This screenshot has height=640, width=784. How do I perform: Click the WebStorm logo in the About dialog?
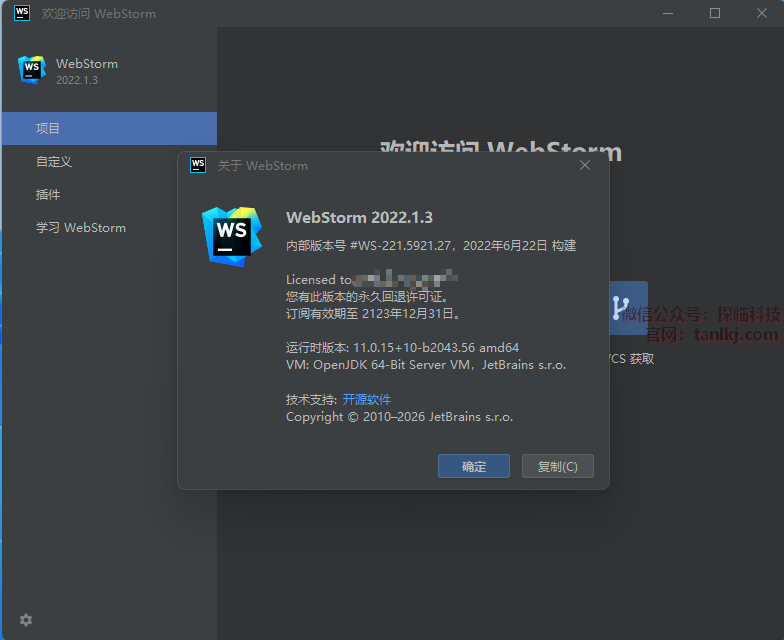click(232, 236)
